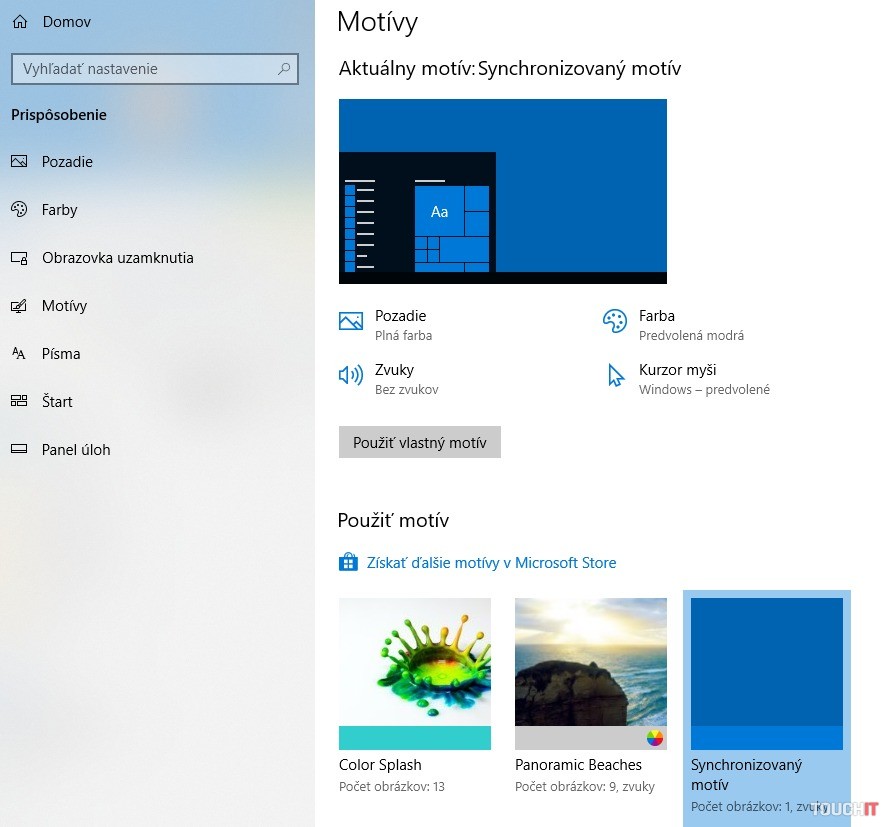890x827 pixels.
Task: Go to Farby label in the sidebar
Action: click(60, 210)
